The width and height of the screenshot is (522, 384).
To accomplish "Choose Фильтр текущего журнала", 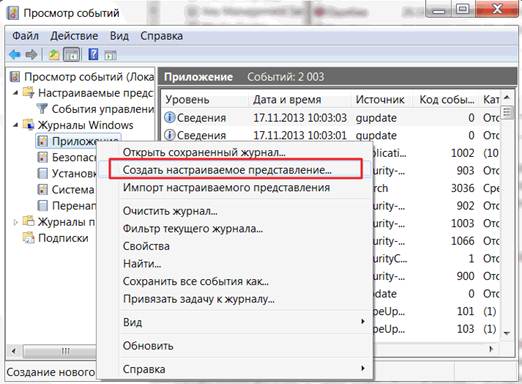I will point(236,228).
